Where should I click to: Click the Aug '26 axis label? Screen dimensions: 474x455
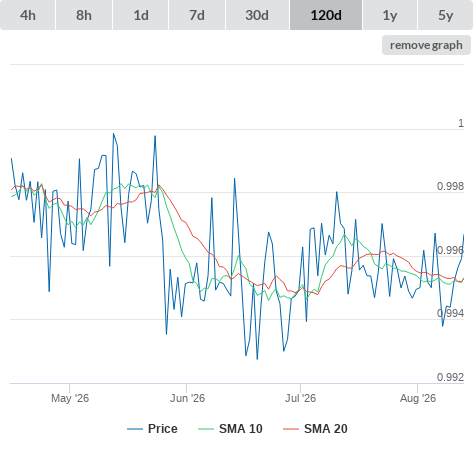tap(418, 398)
